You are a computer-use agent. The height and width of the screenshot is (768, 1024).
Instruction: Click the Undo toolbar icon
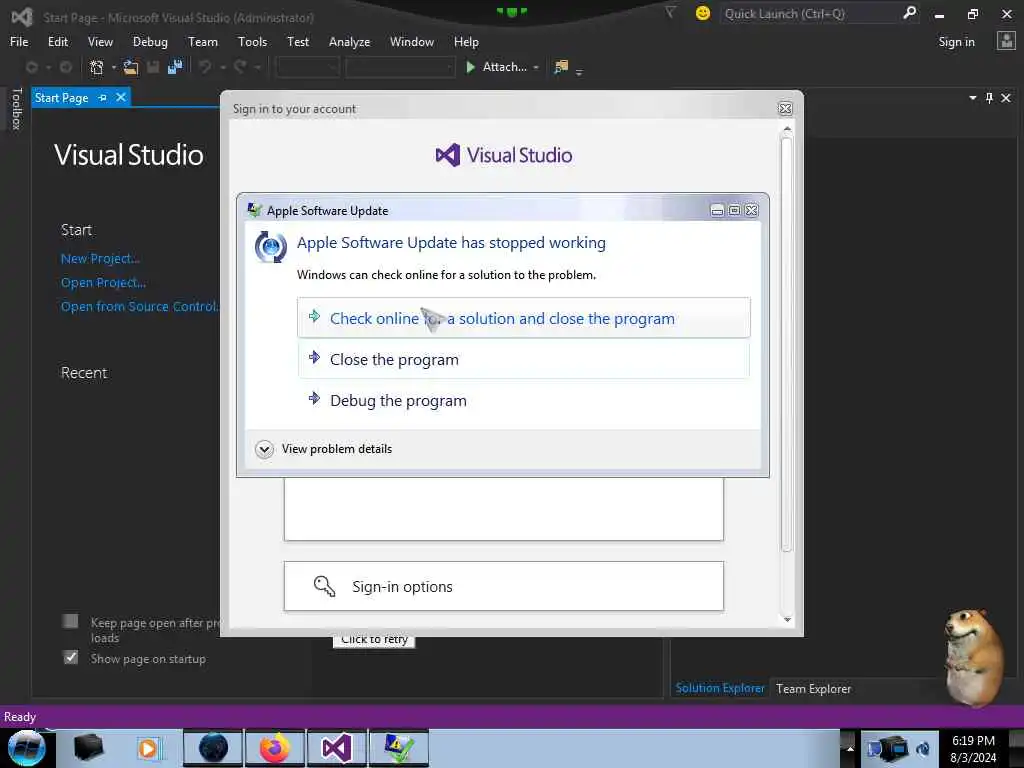click(205, 67)
